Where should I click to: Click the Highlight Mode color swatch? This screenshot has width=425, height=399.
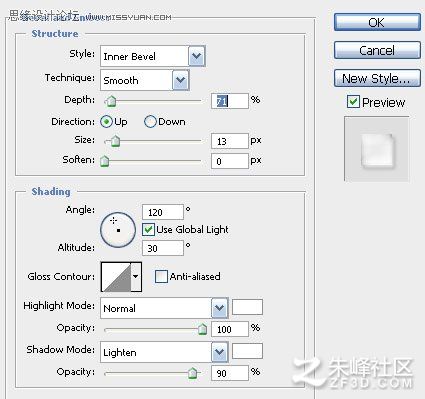pos(247,307)
